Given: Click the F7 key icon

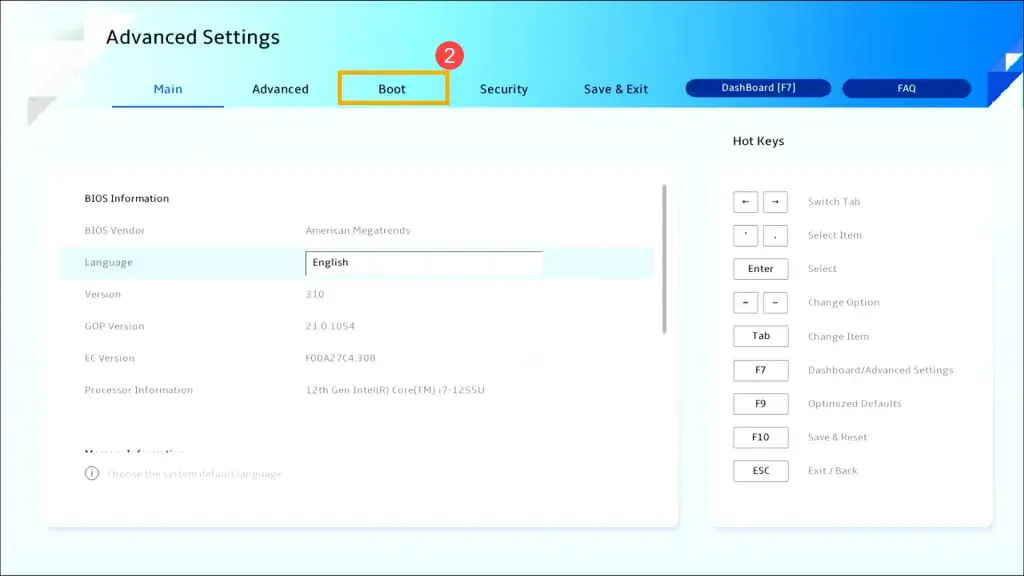Looking at the screenshot, I should click(x=760, y=370).
